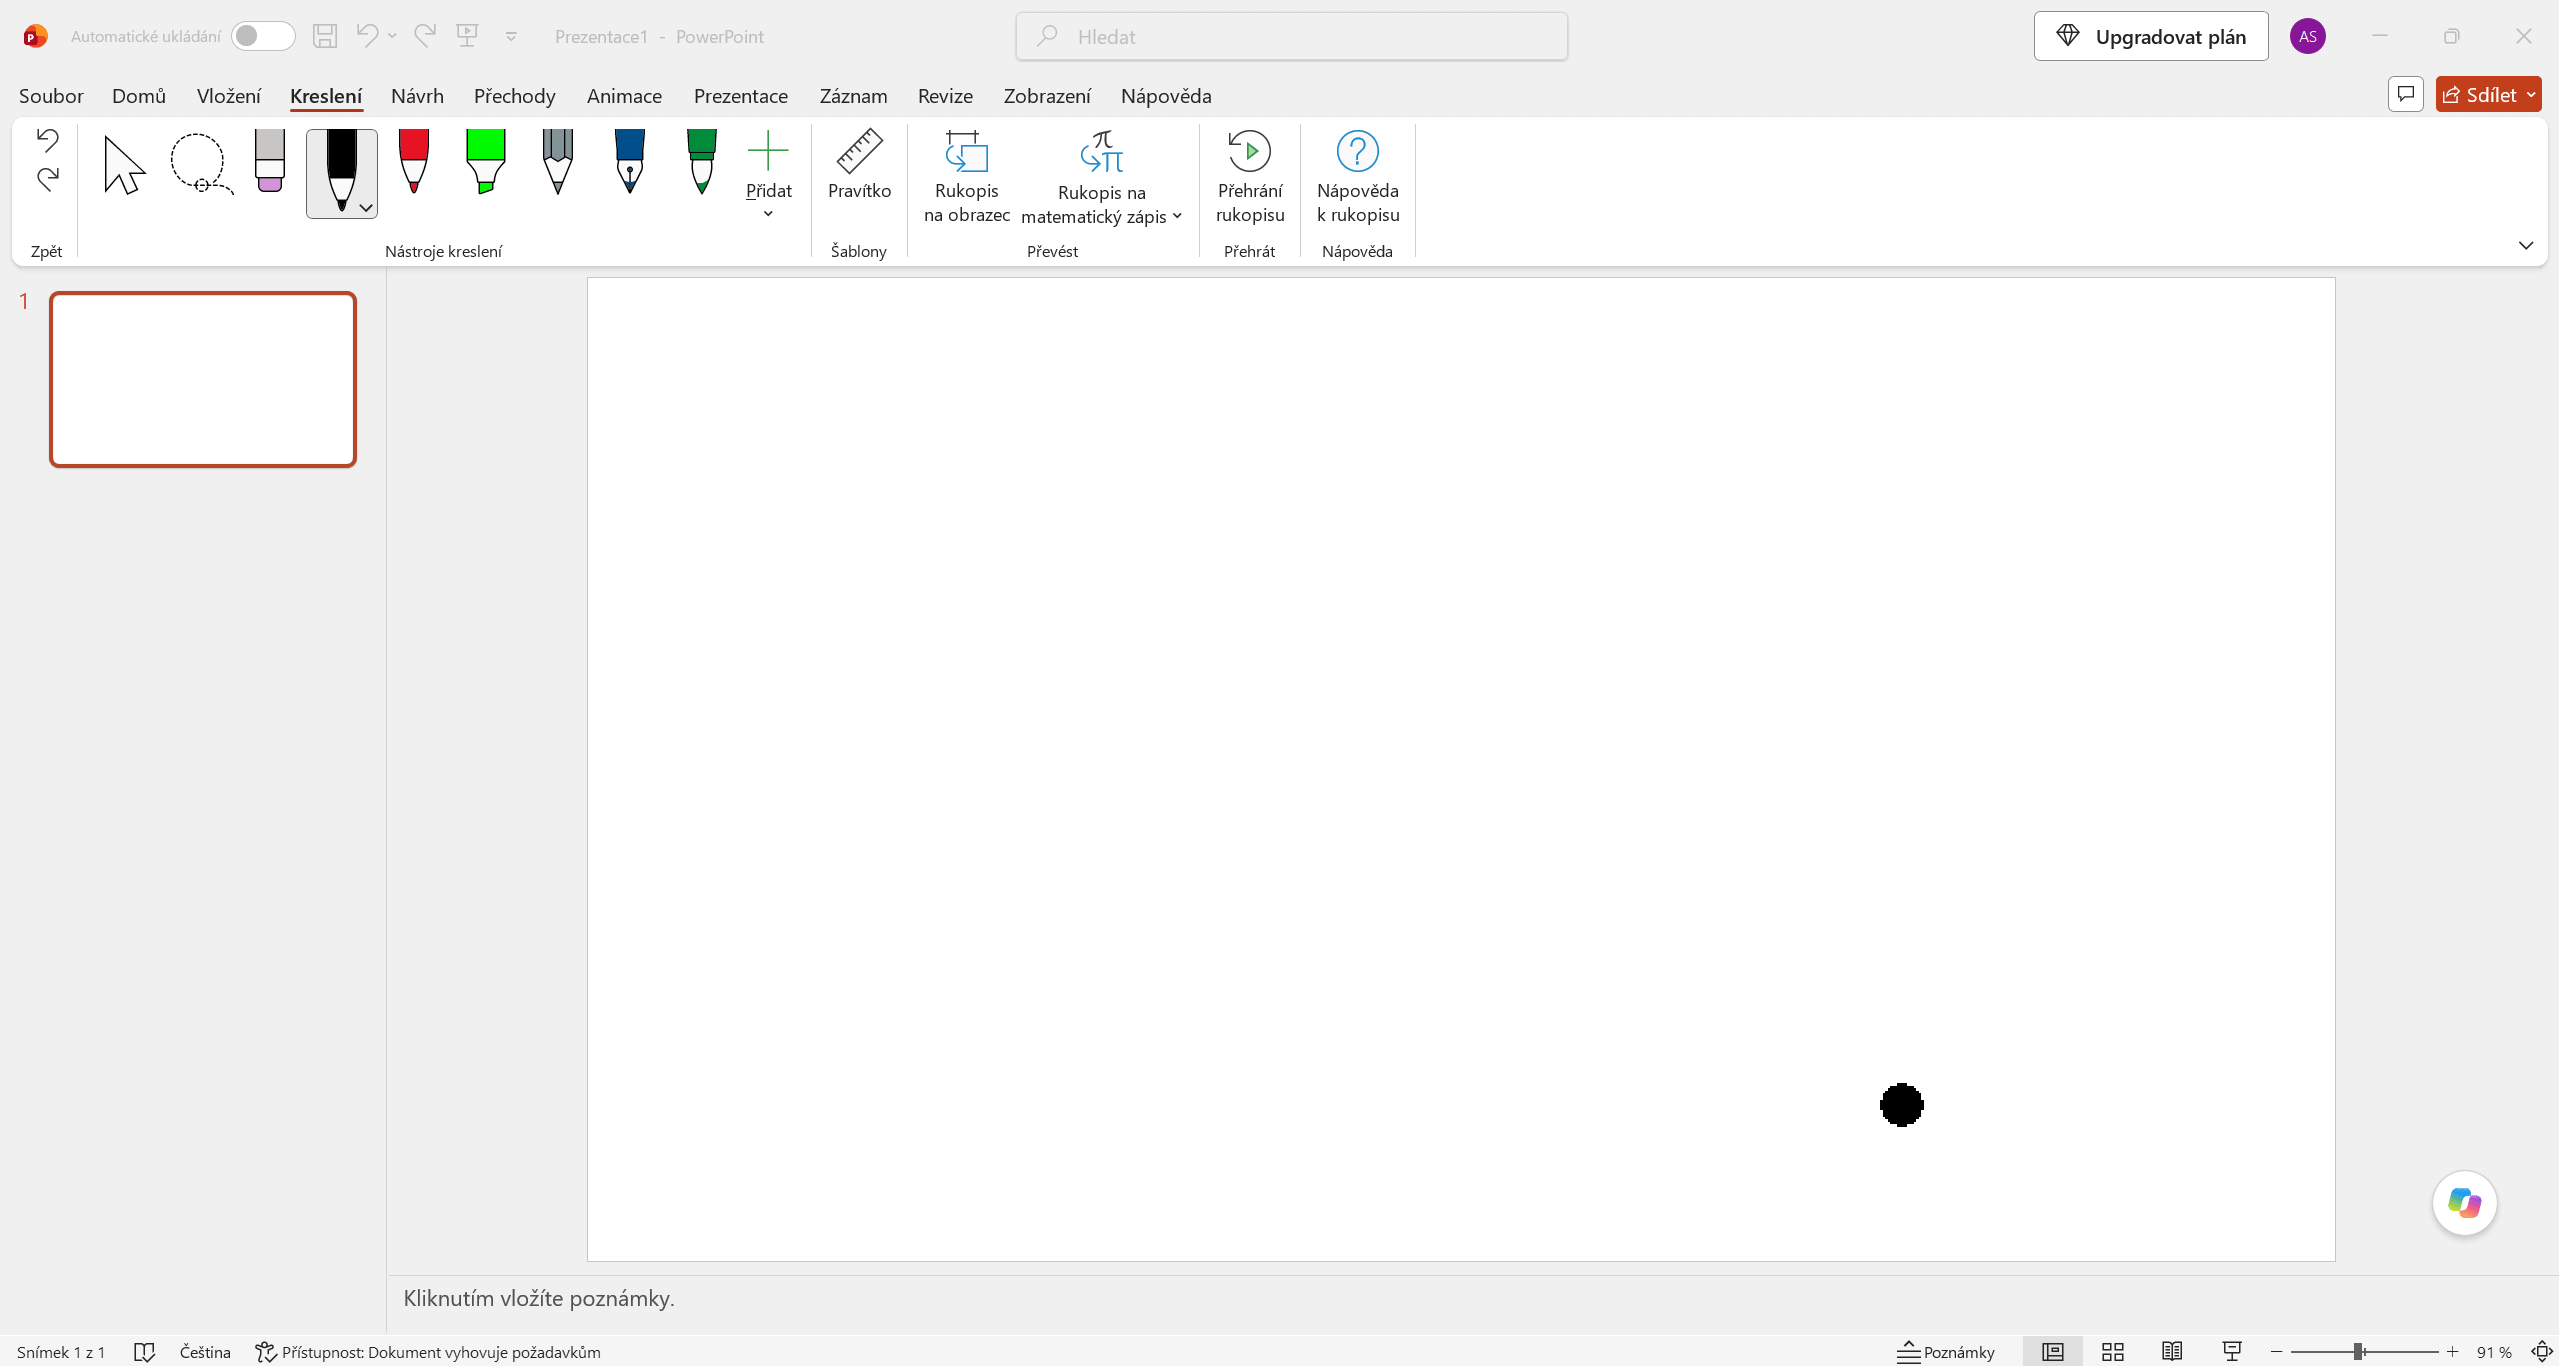This screenshot has width=2559, height=1366.
Task: Start presentation from beginning icon
Action: tap(467, 36)
